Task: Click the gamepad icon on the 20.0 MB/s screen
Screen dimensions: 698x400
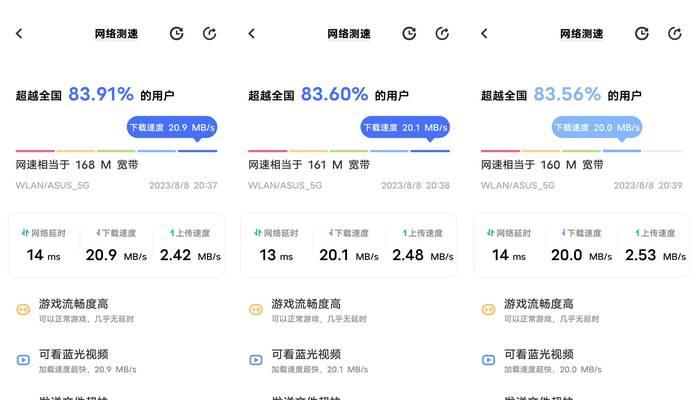Action: pos(488,309)
